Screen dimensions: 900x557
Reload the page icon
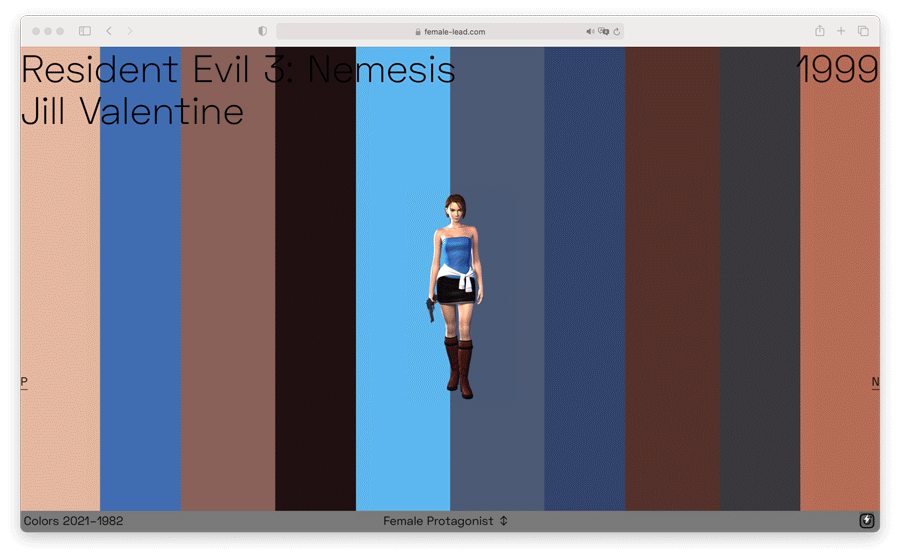617,32
